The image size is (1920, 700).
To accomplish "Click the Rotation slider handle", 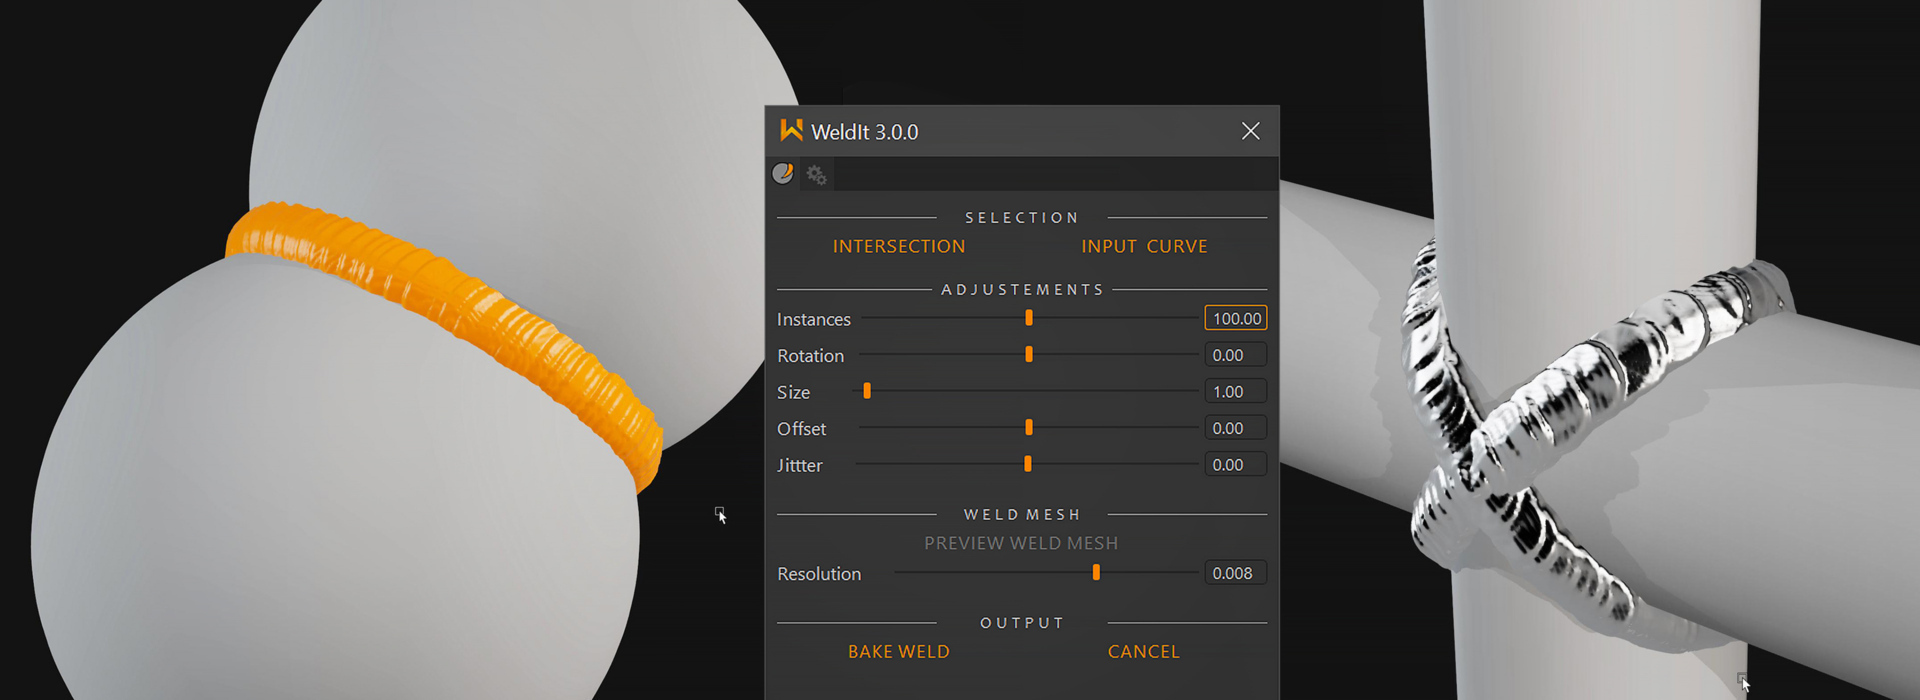I will (x=1029, y=355).
